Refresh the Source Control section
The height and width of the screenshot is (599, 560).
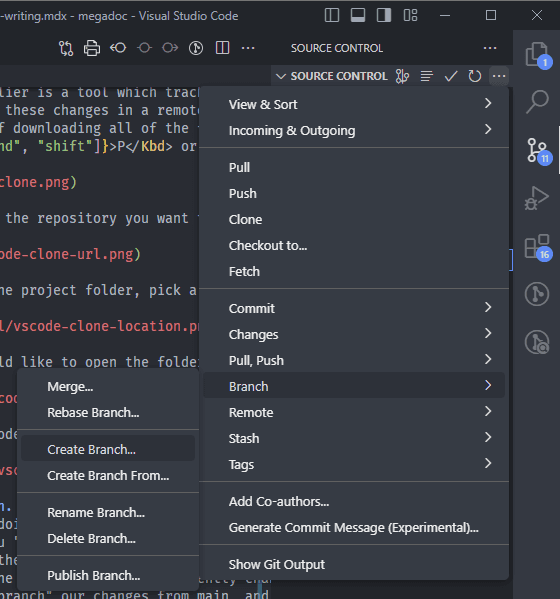[475, 76]
